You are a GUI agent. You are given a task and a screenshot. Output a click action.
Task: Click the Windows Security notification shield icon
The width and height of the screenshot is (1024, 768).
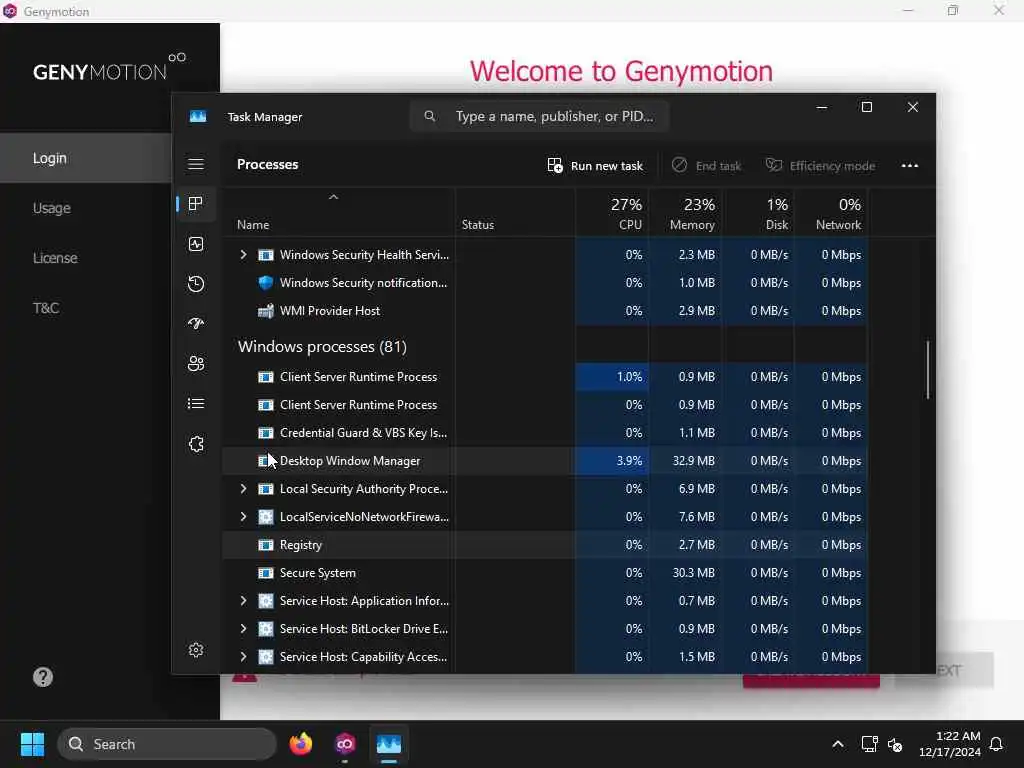pos(266,283)
